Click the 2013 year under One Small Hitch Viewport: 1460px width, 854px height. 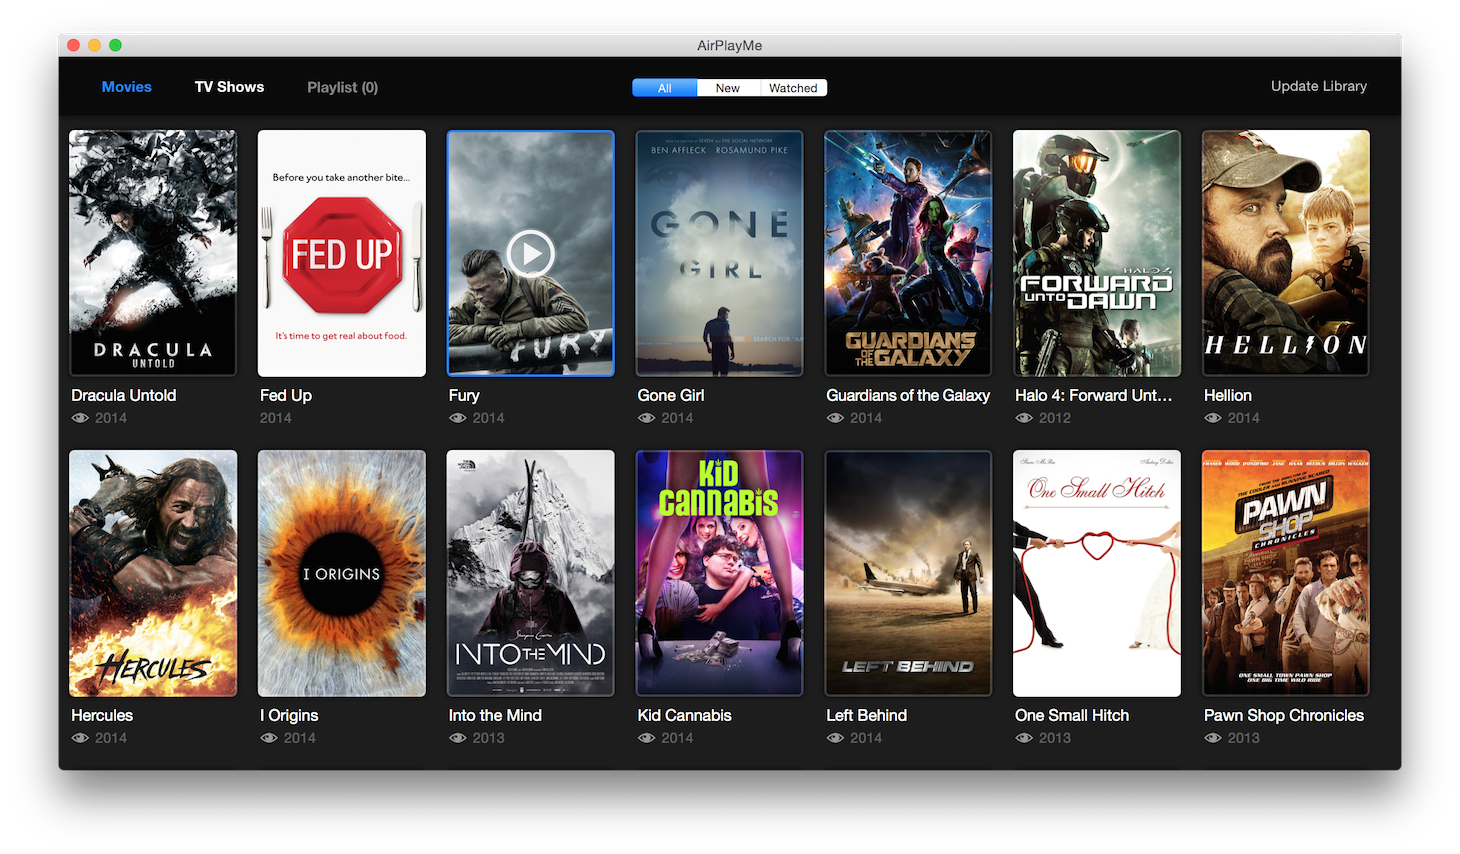(x=1055, y=738)
